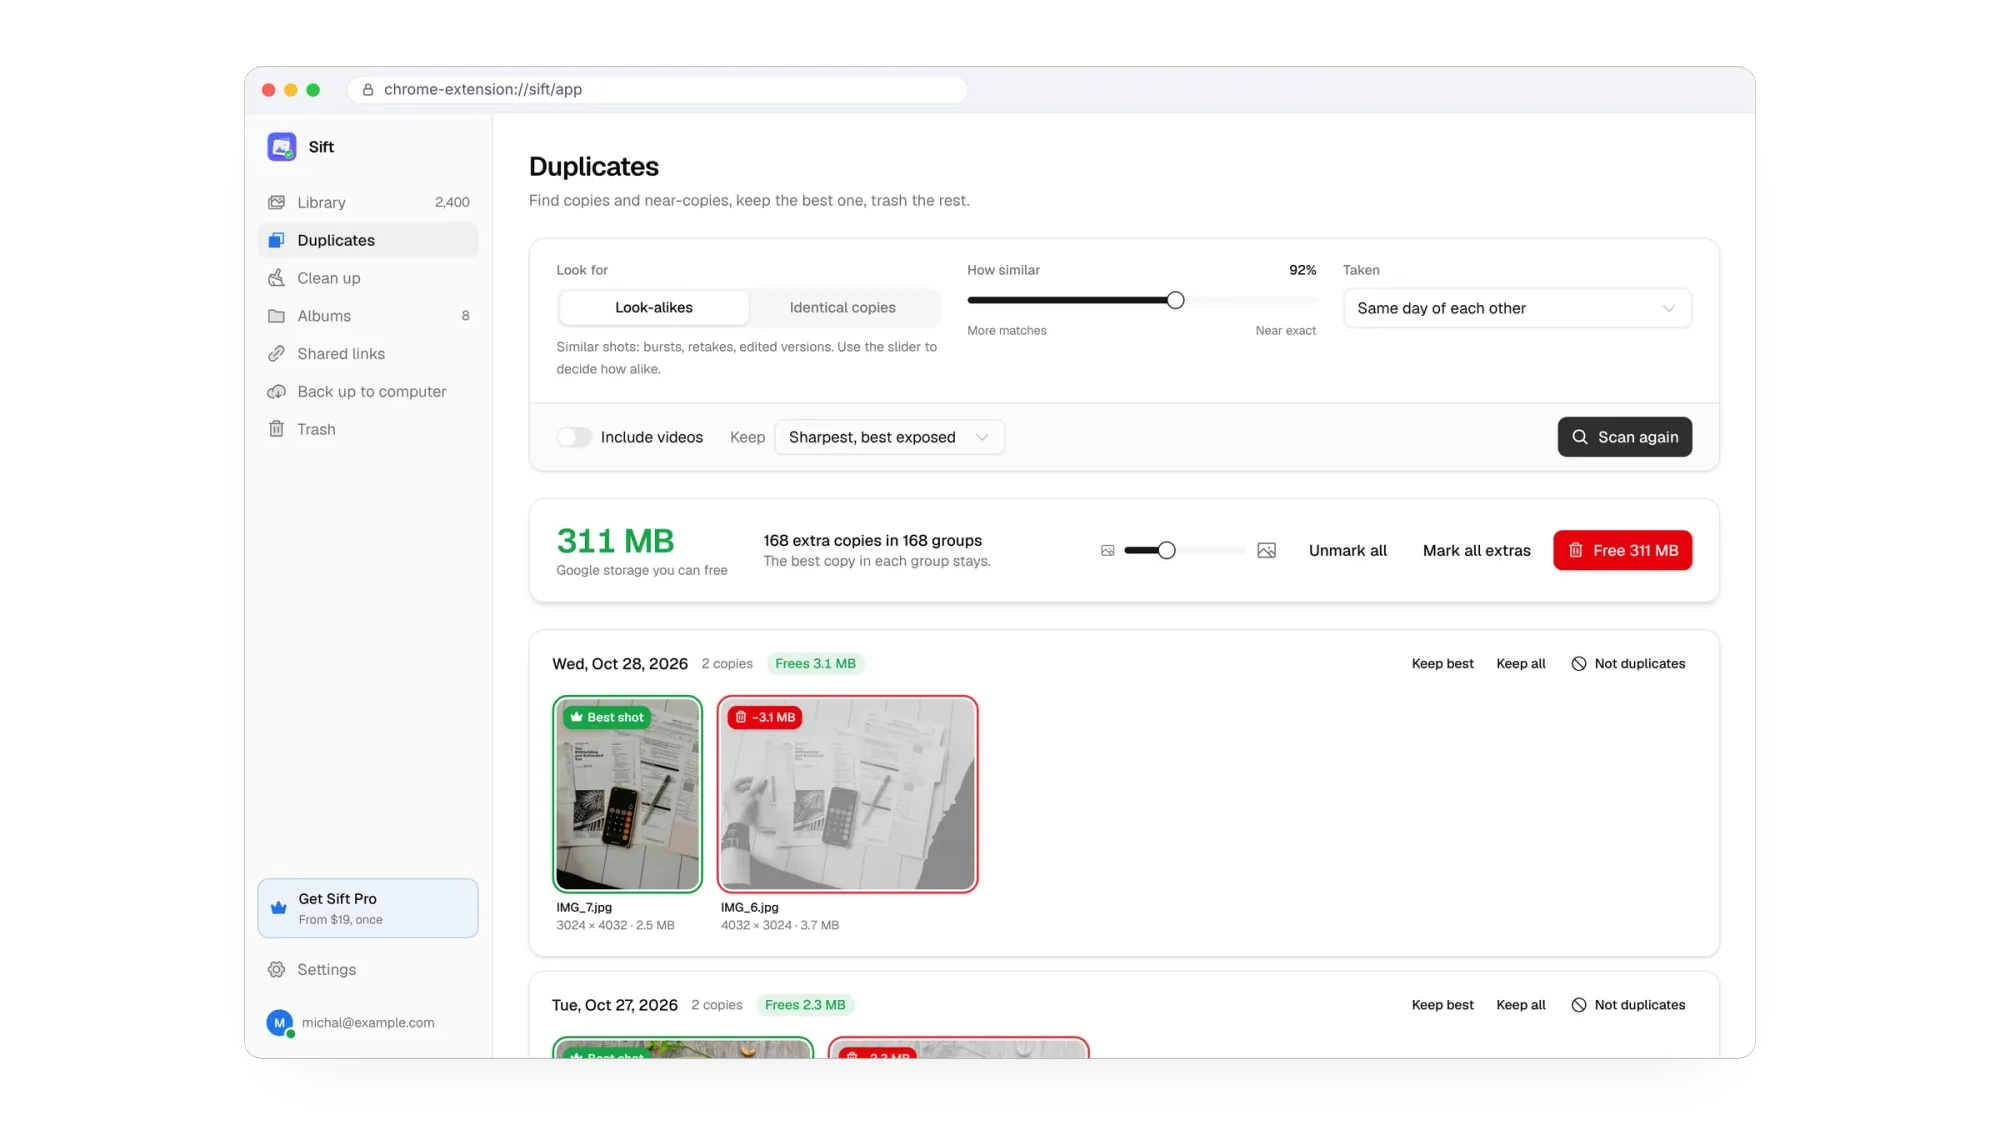Click the Frees 2.3 MB badge
This screenshot has width=2000, height=1125.
[805, 1005]
